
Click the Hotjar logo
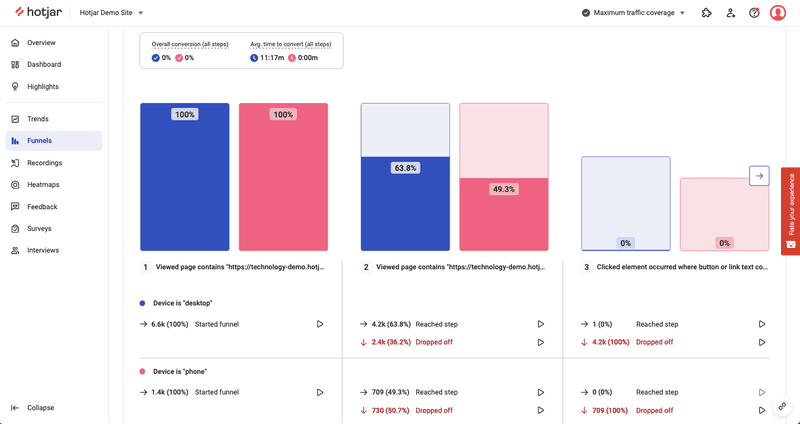click(x=39, y=13)
